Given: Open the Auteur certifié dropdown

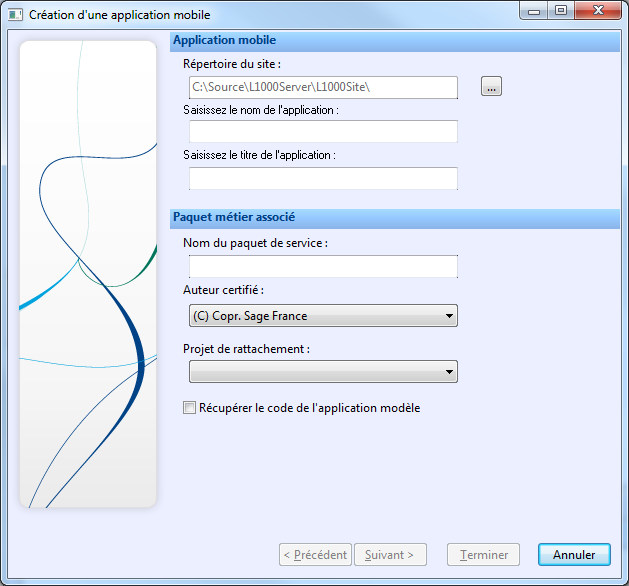Looking at the screenshot, I should click(323, 316).
